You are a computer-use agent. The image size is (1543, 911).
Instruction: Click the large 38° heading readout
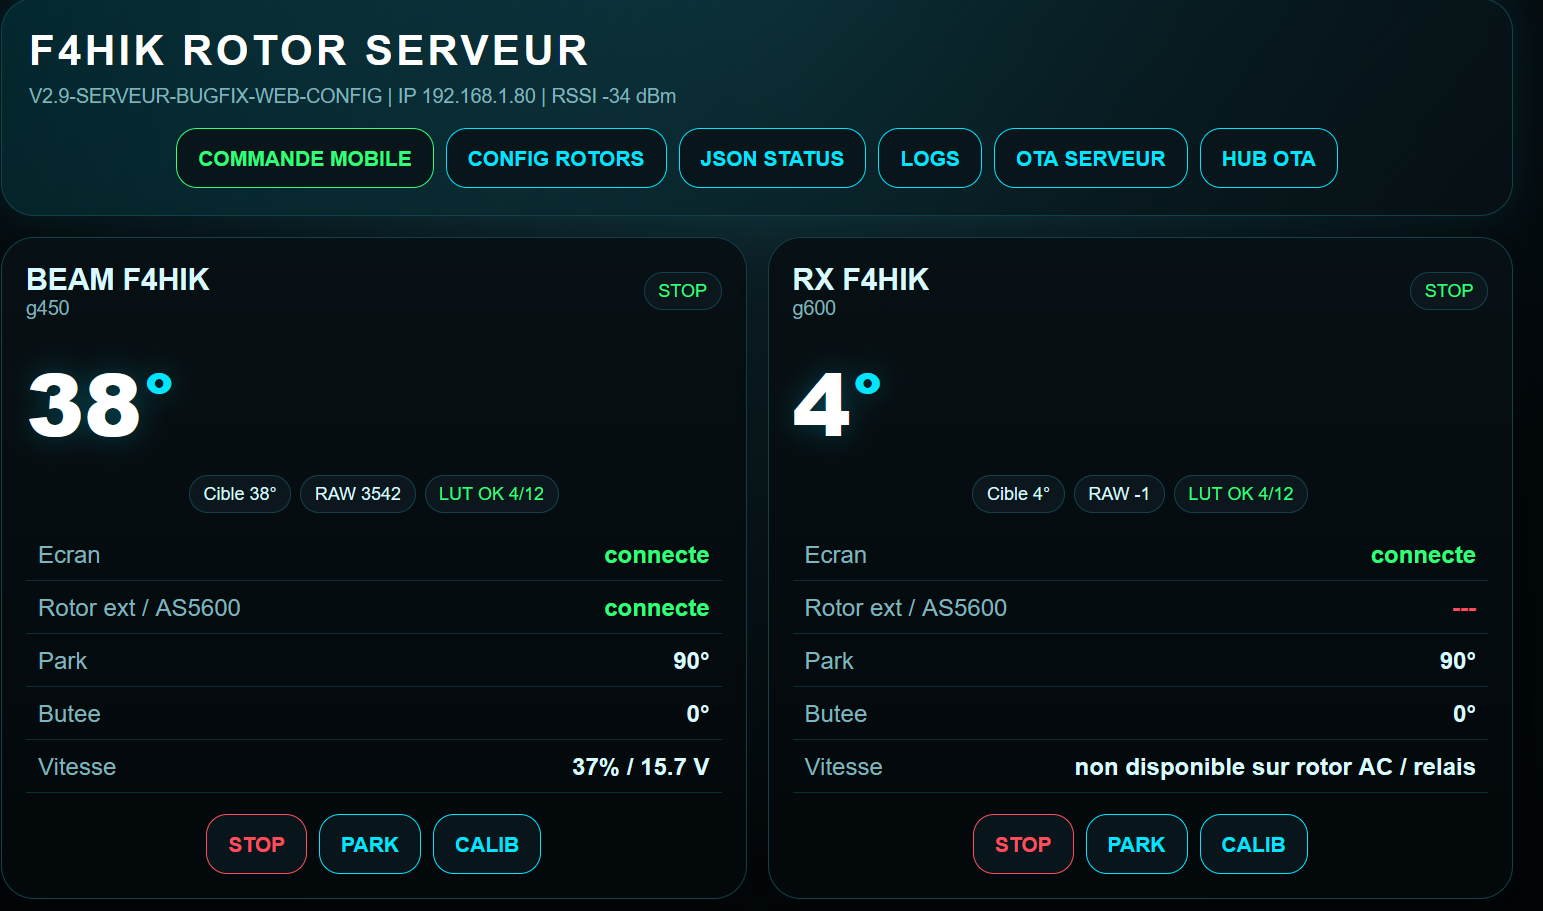point(100,405)
